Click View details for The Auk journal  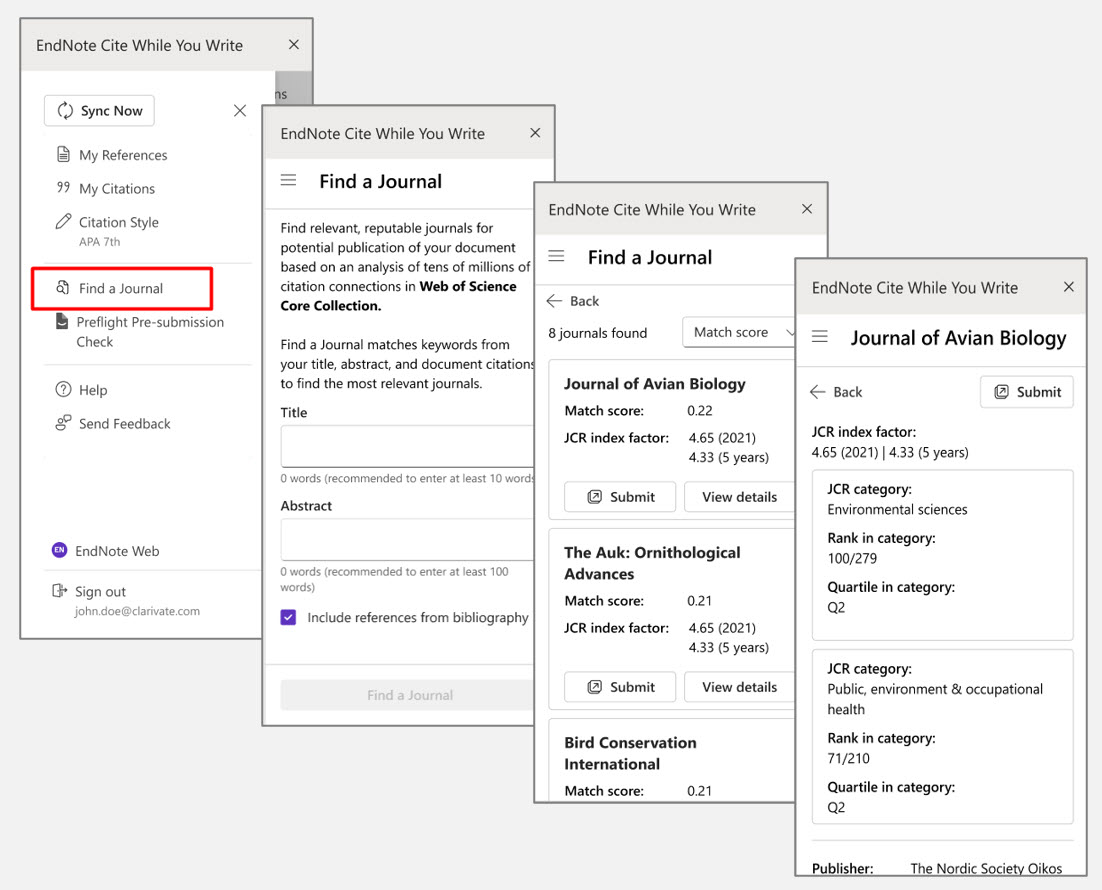click(x=739, y=687)
